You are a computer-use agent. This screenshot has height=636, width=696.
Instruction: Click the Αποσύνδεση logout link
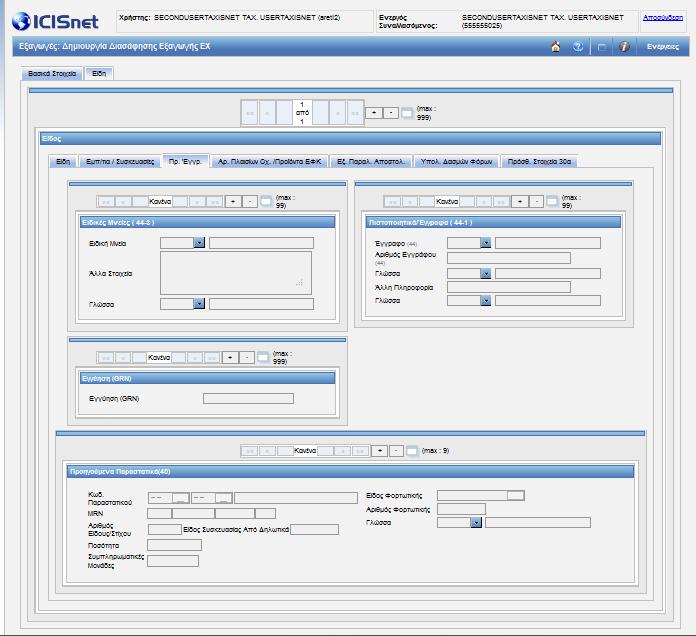coord(663,18)
